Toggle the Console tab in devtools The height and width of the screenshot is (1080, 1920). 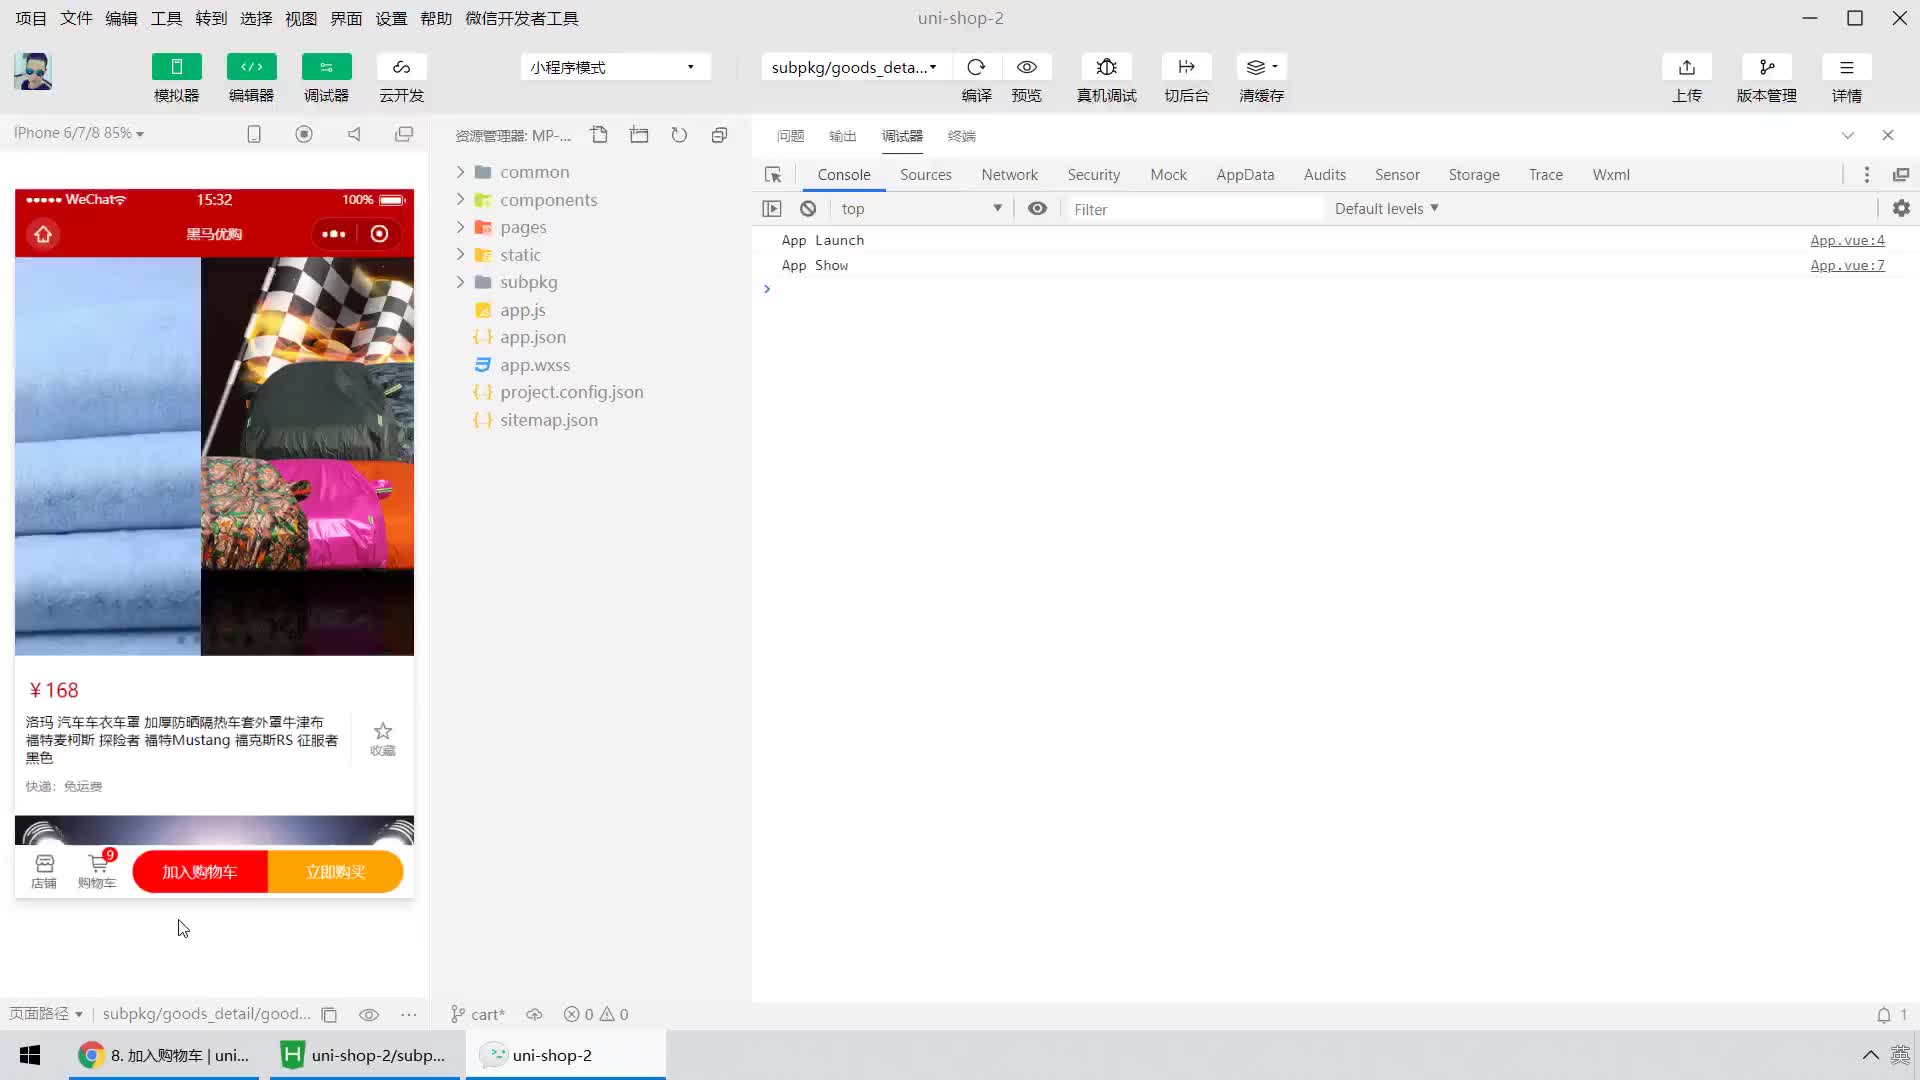[x=845, y=173]
